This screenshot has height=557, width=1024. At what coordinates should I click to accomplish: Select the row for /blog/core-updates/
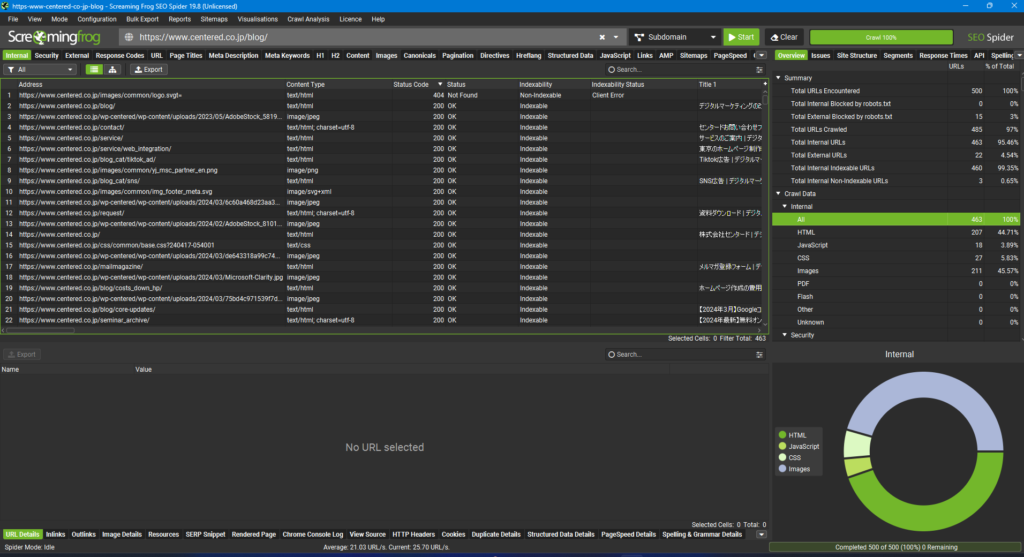tap(382, 310)
